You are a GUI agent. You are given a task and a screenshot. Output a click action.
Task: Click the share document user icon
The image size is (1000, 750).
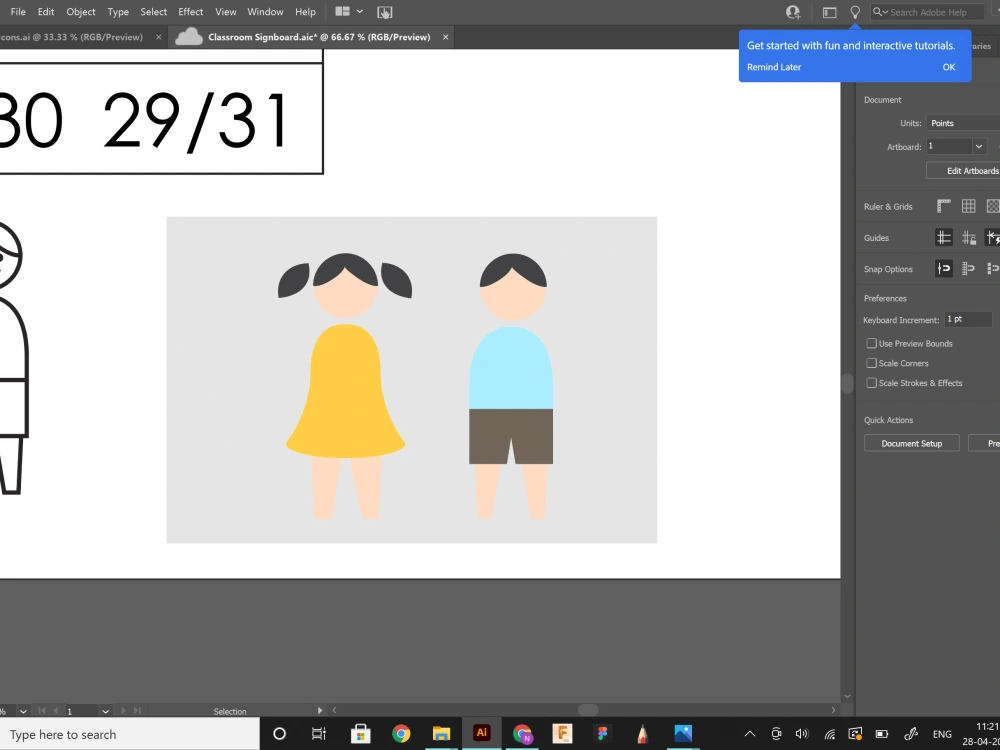point(793,12)
